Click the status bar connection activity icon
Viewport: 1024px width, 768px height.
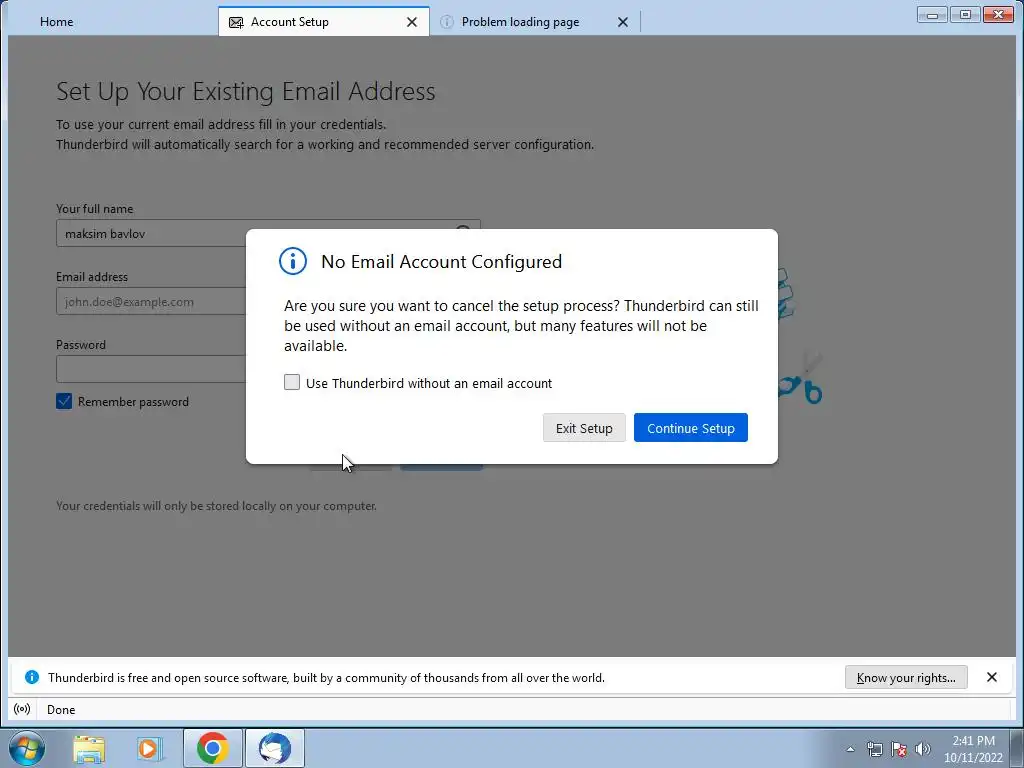[22, 709]
